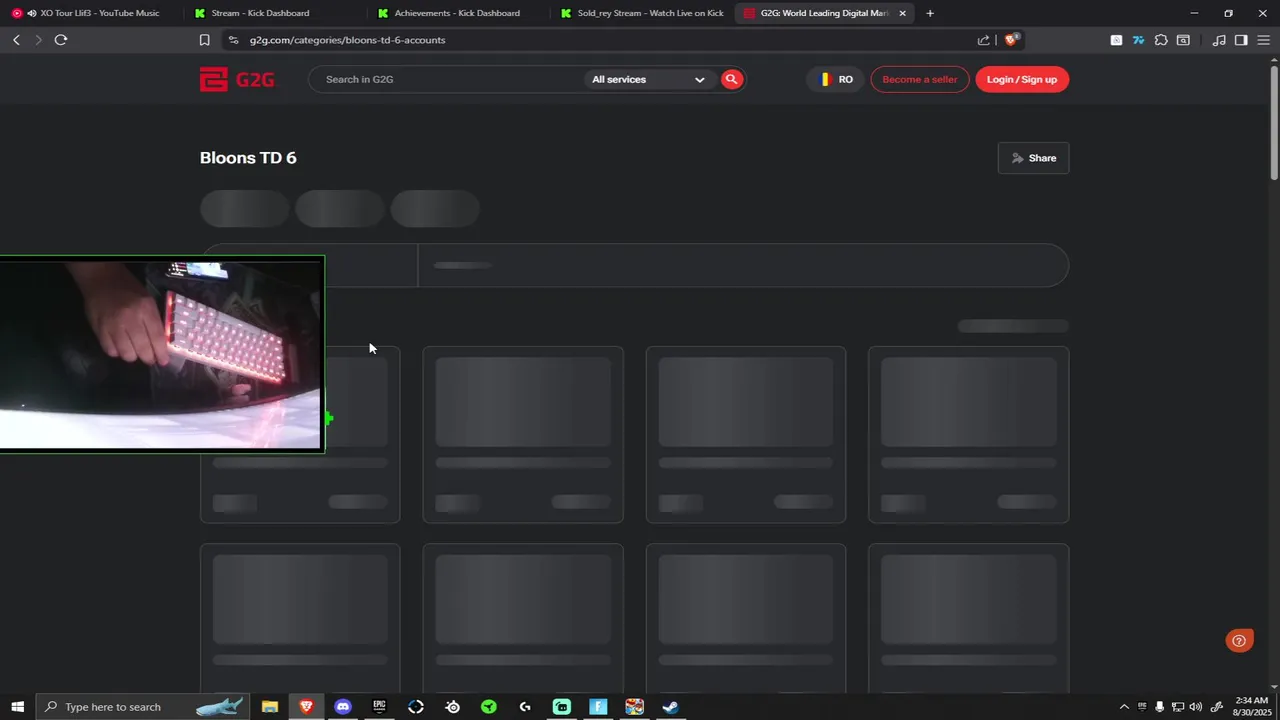Bookmark this page with the bookmark icon
The height and width of the screenshot is (720, 1280).
click(204, 40)
